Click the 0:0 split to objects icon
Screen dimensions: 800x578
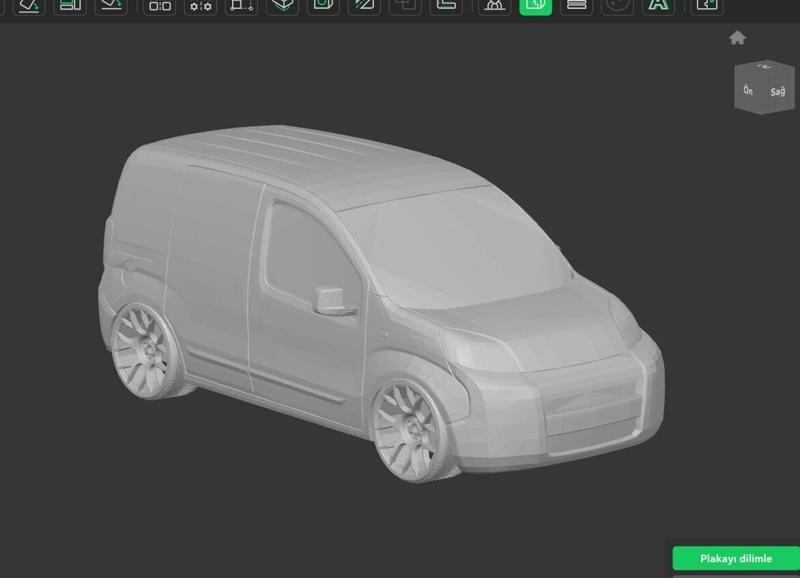160,7
